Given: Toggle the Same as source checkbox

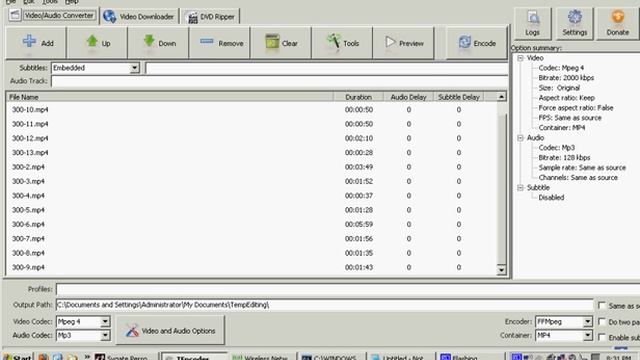Looking at the screenshot, I should 602,305.
